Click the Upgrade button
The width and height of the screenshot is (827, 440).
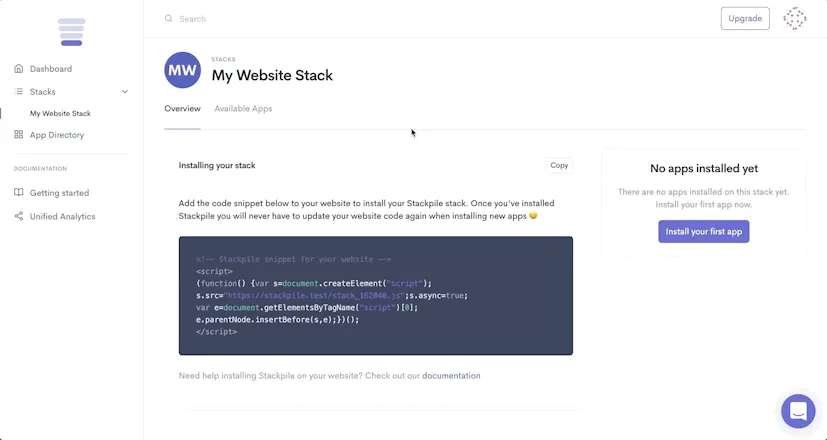coord(745,18)
